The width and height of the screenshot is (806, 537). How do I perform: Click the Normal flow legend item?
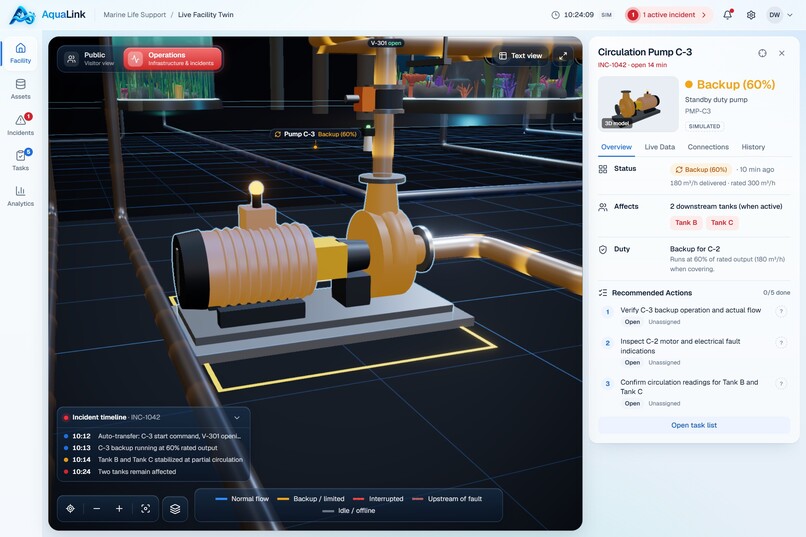pyautogui.click(x=242, y=498)
